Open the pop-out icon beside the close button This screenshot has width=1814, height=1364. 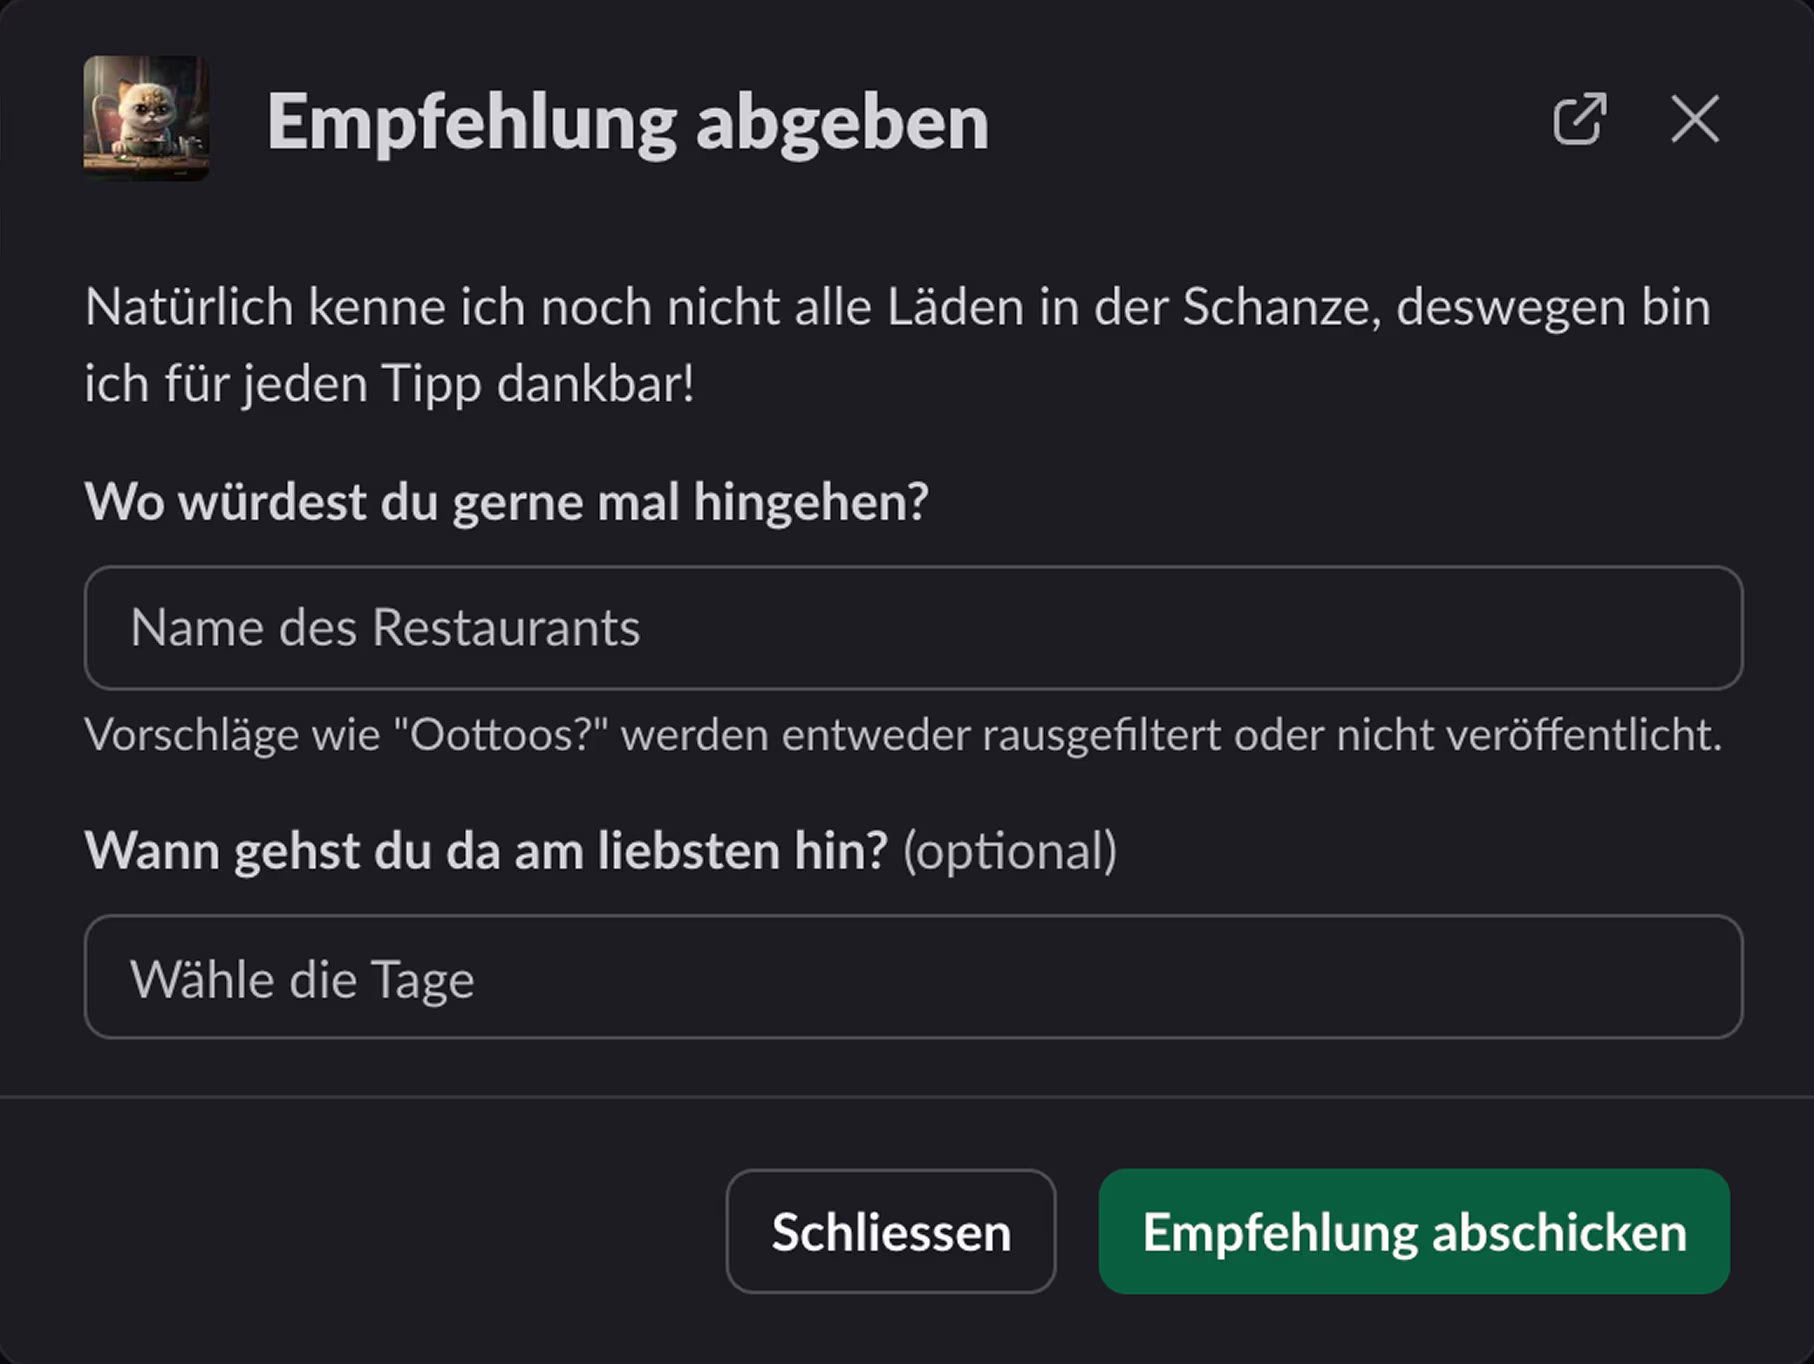[x=1582, y=118]
